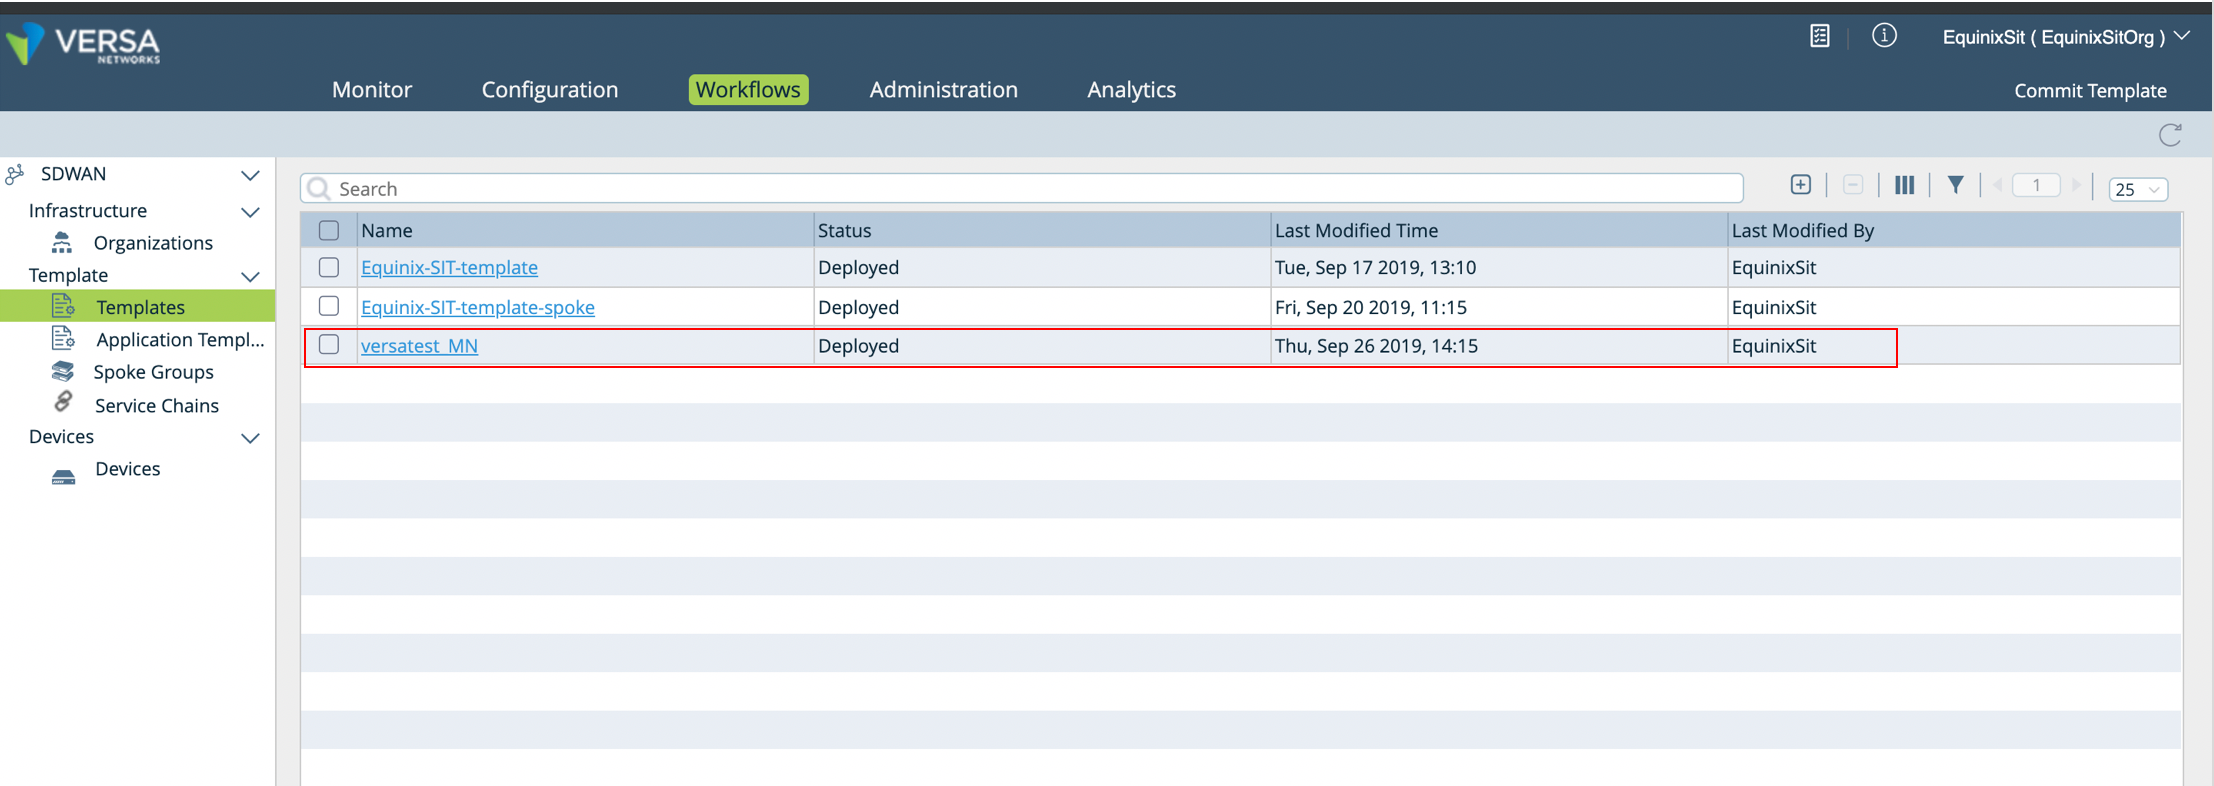Check the Equinix-SIT-template-spoke row checkbox
Viewport: 2214px width, 786px height.
click(329, 306)
